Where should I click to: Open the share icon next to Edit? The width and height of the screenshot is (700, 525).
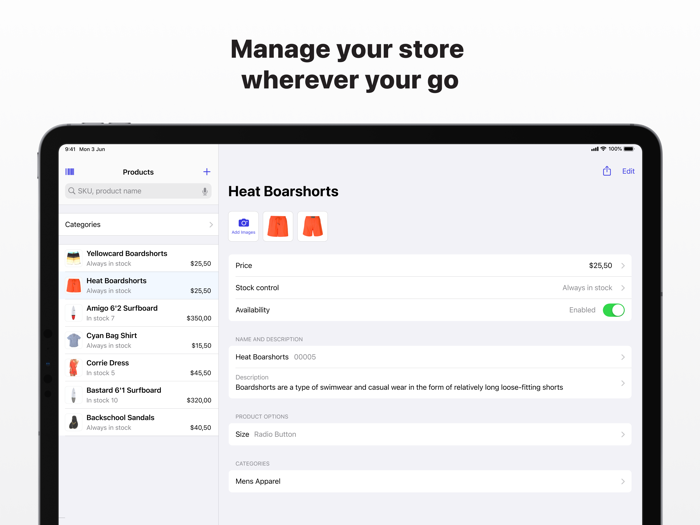[x=607, y=171]
